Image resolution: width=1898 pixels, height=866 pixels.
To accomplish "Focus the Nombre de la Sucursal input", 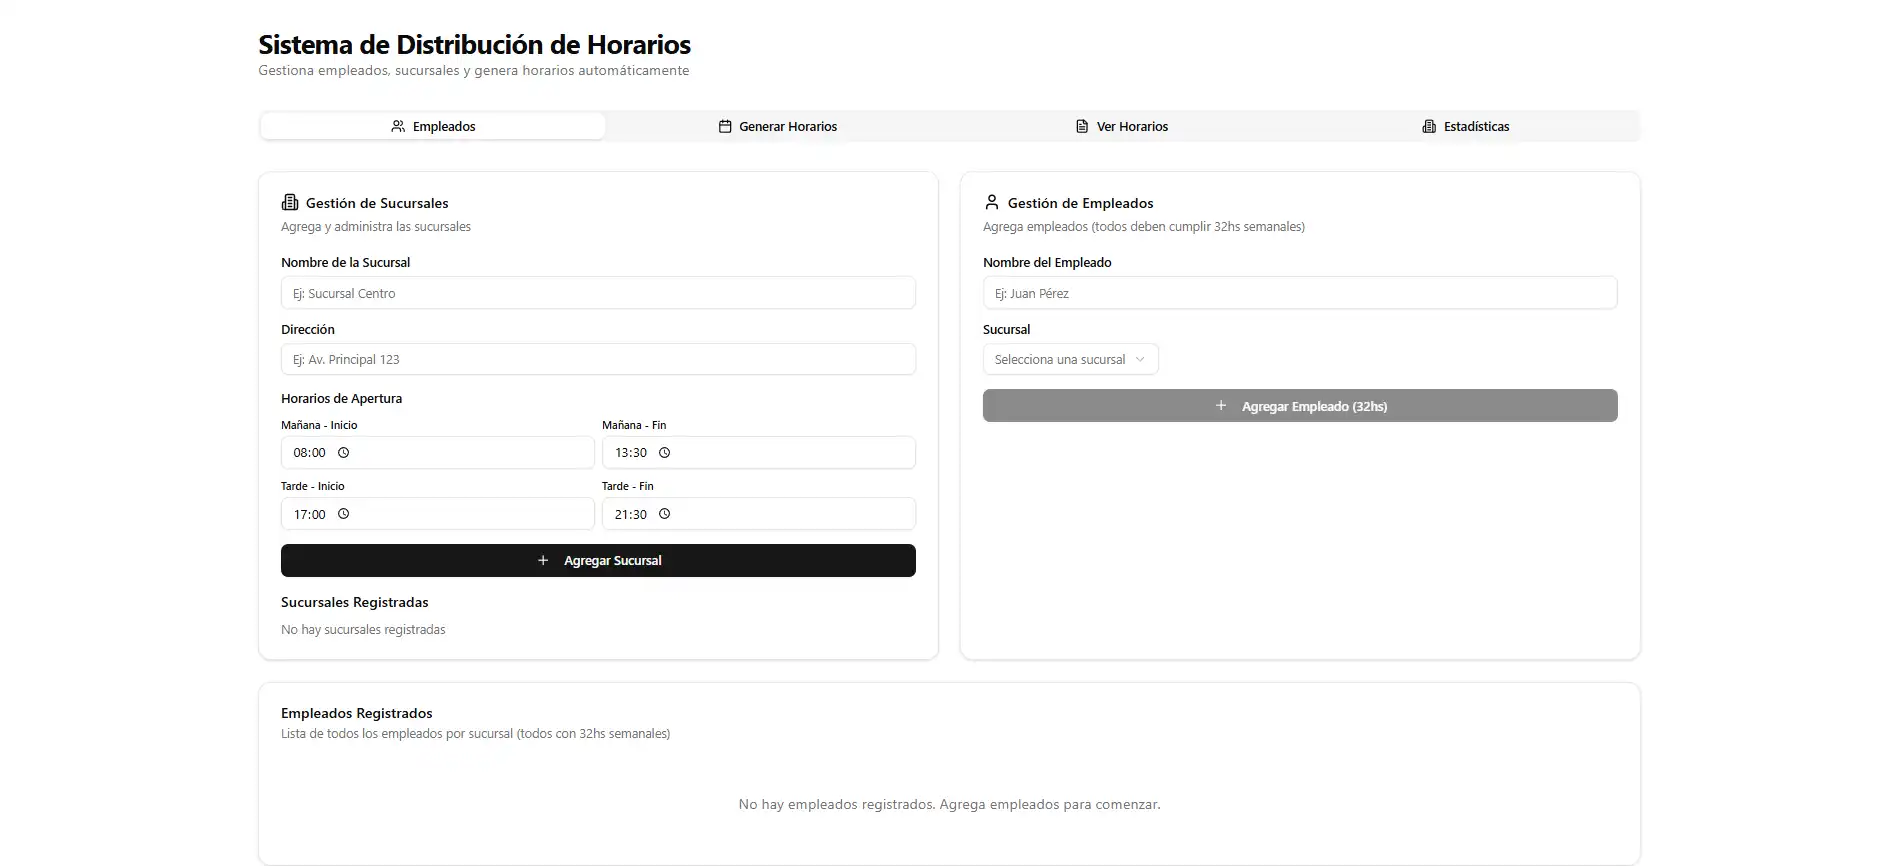I will click(x=598, y=293).
